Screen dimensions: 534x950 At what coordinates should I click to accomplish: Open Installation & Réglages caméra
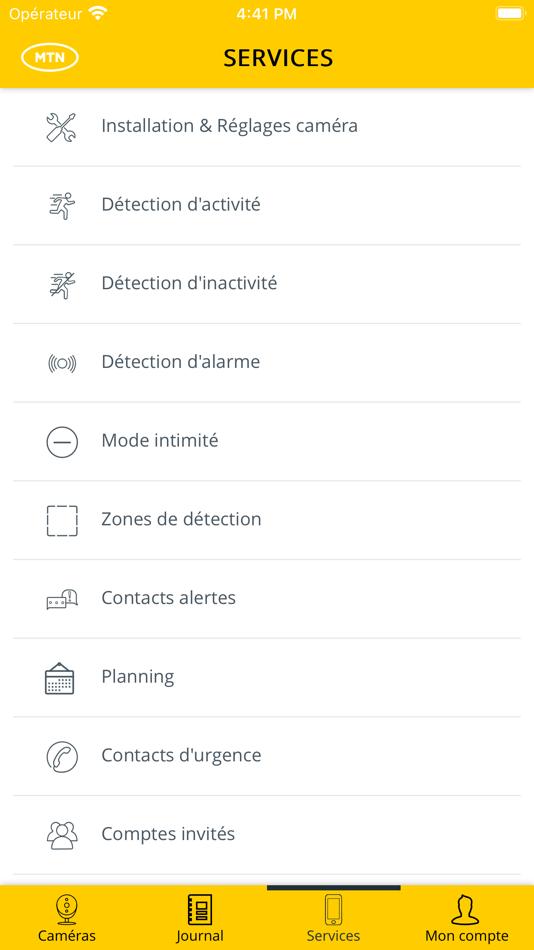point(267,127)
